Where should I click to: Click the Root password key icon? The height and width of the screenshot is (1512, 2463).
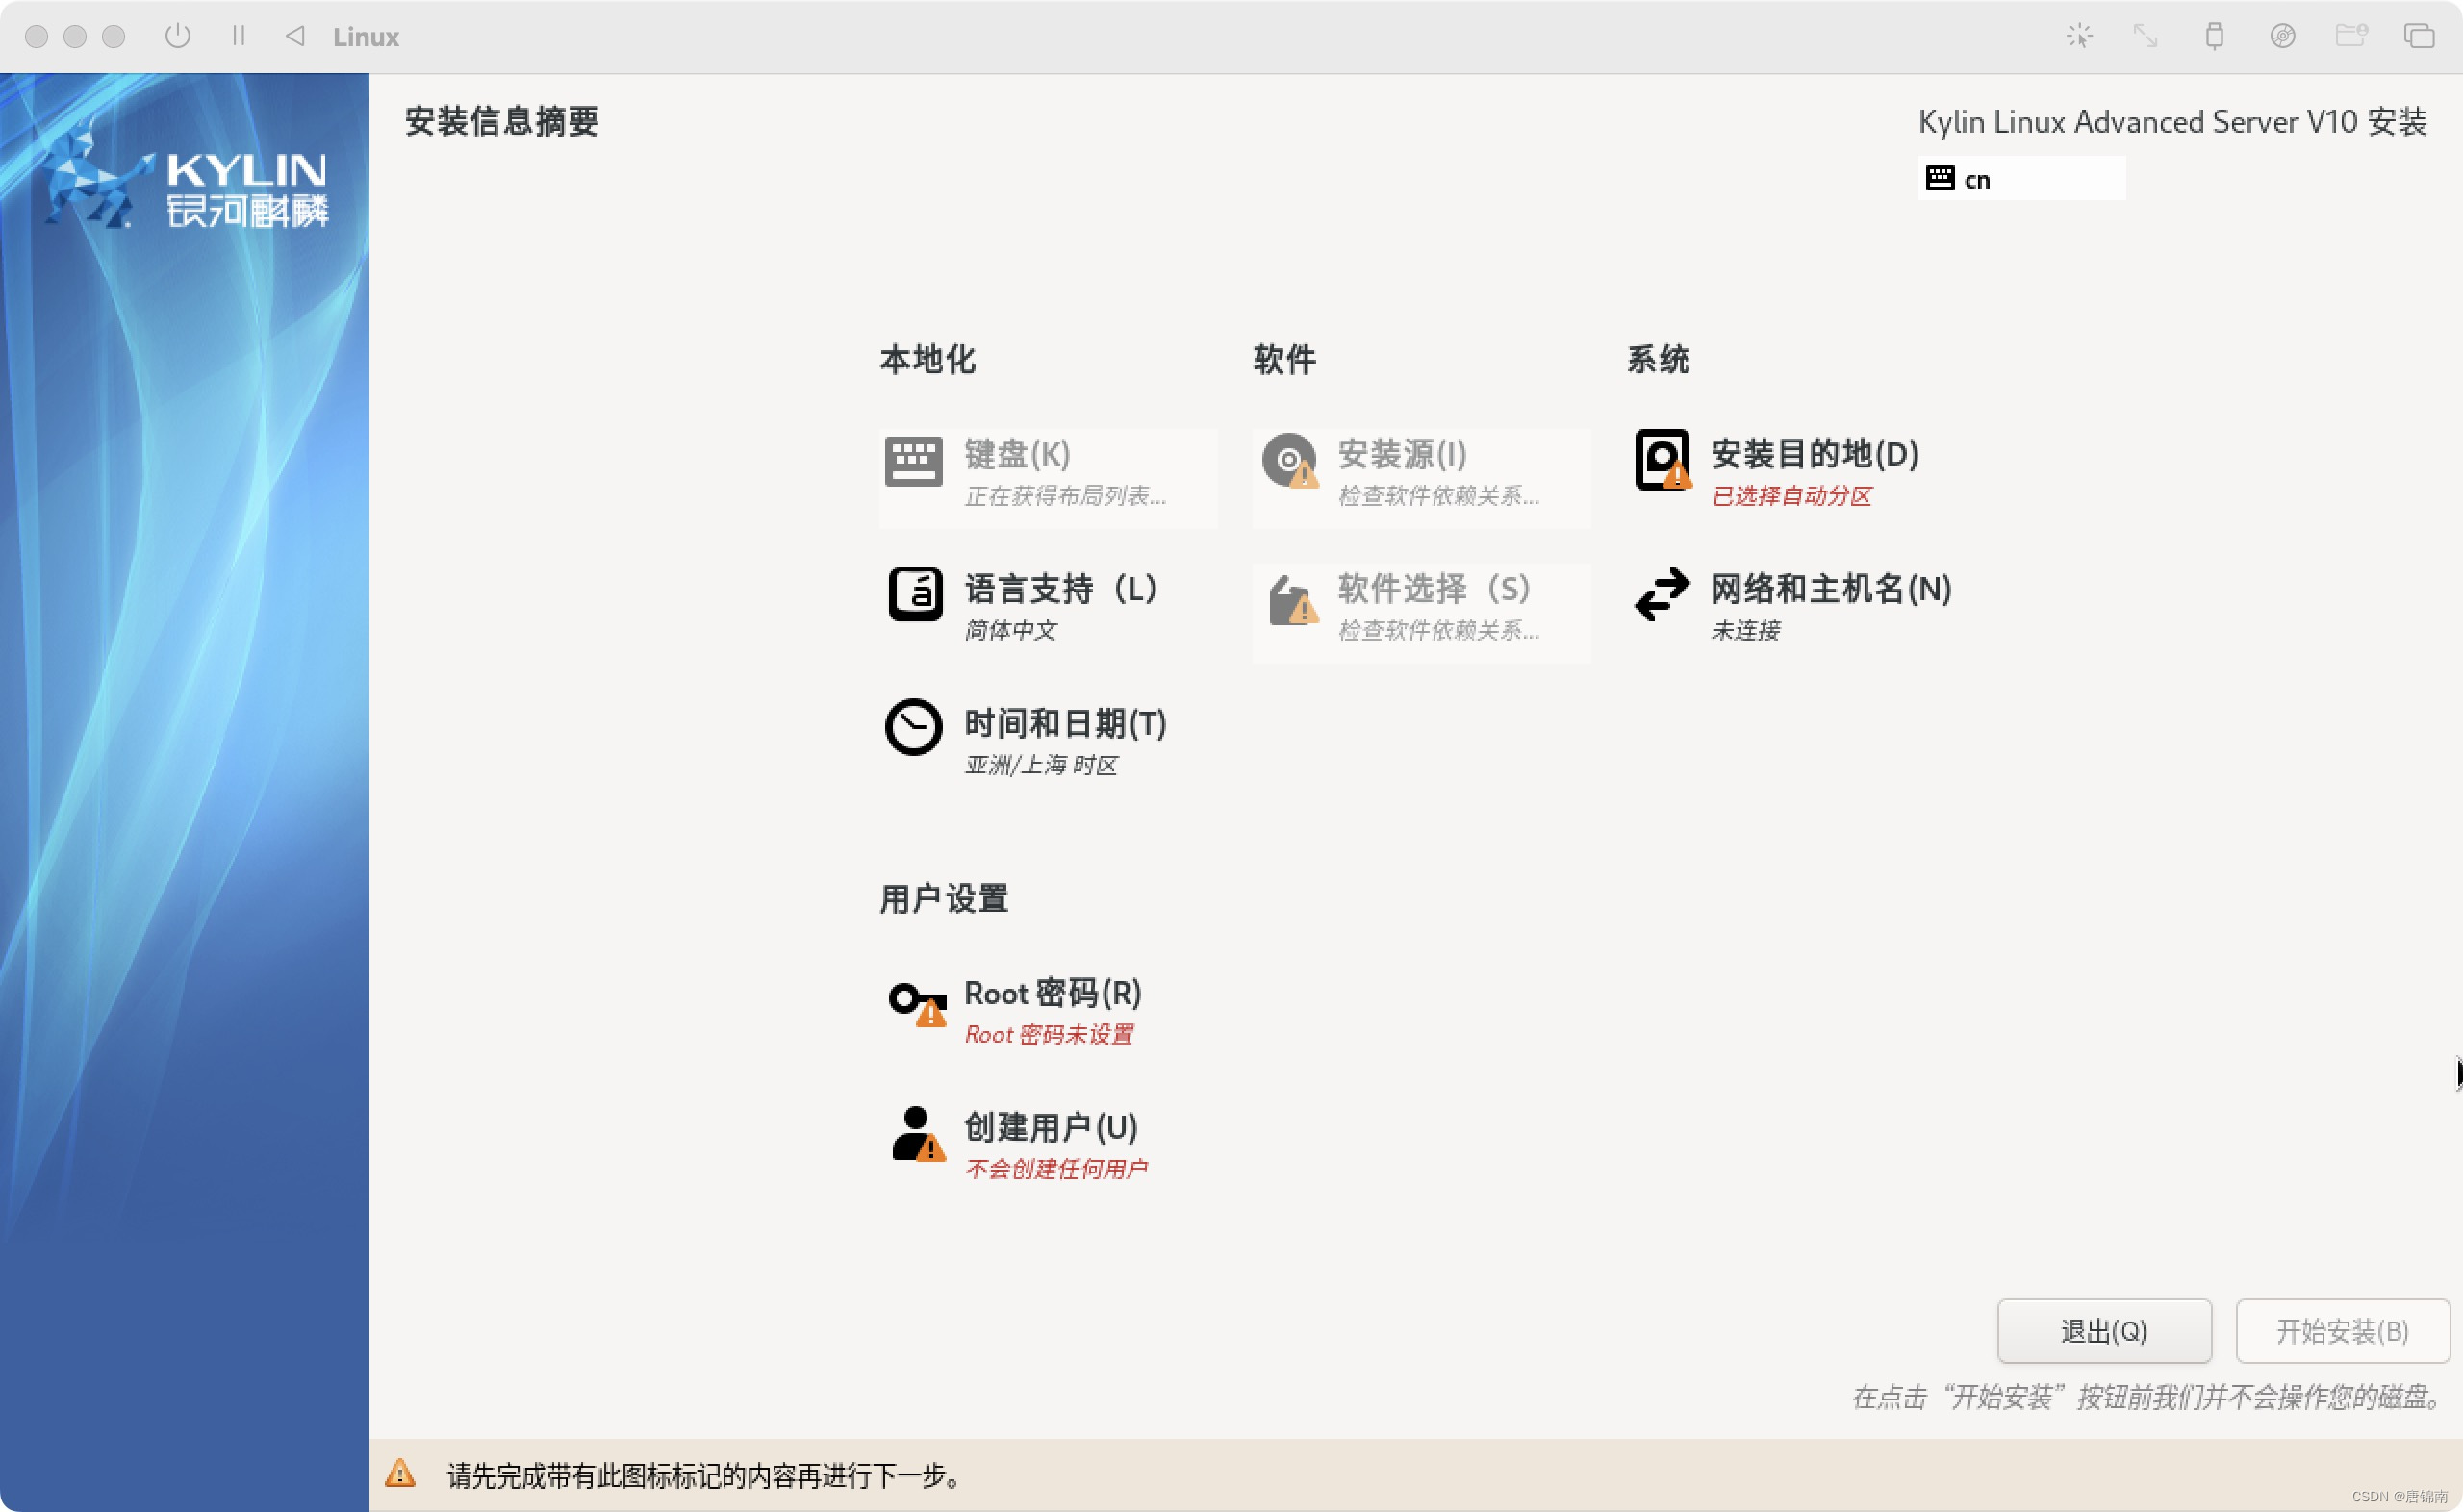(916, 1002)
